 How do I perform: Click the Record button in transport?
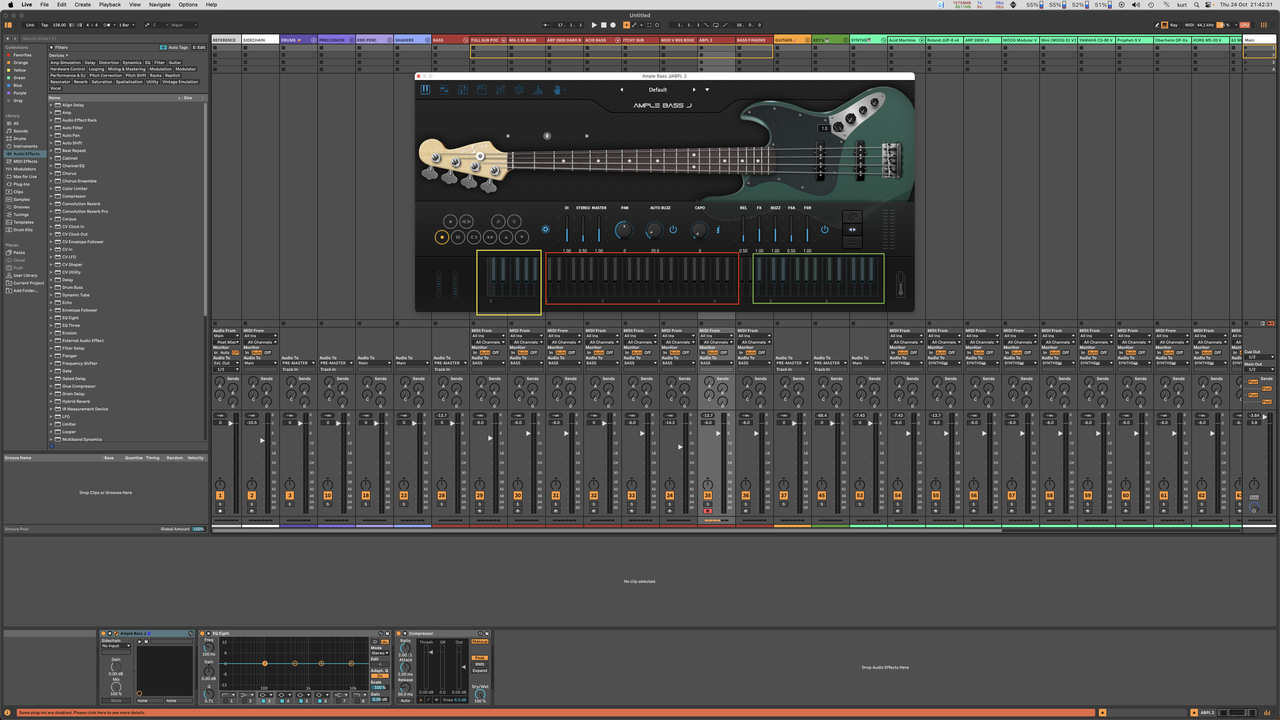tap(614, 25)
